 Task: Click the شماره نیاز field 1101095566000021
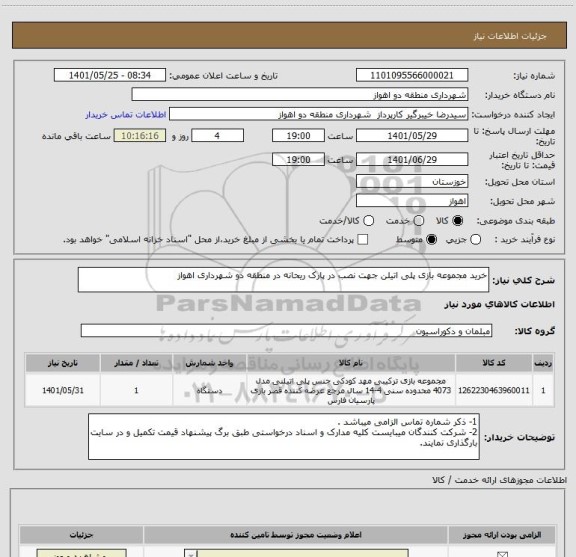coord(412,75)
